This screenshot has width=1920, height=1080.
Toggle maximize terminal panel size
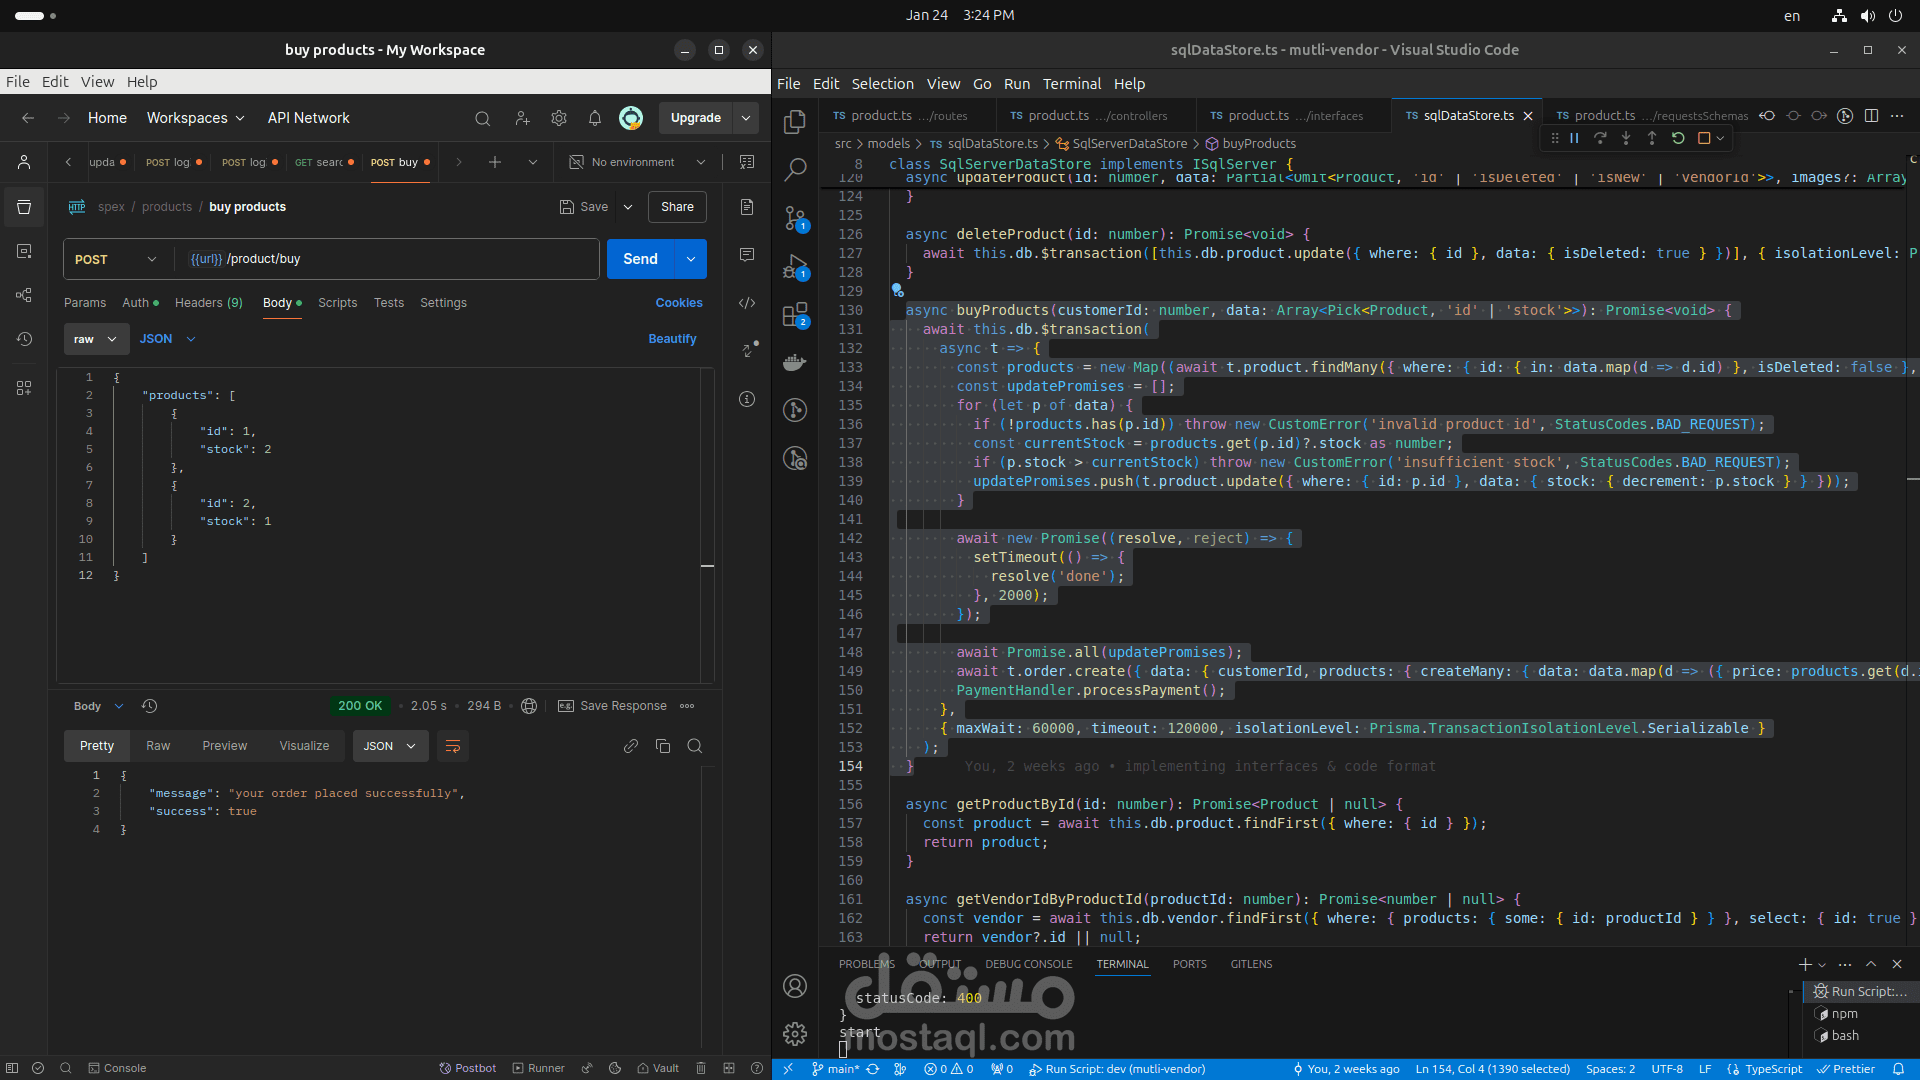[1871, 964]
